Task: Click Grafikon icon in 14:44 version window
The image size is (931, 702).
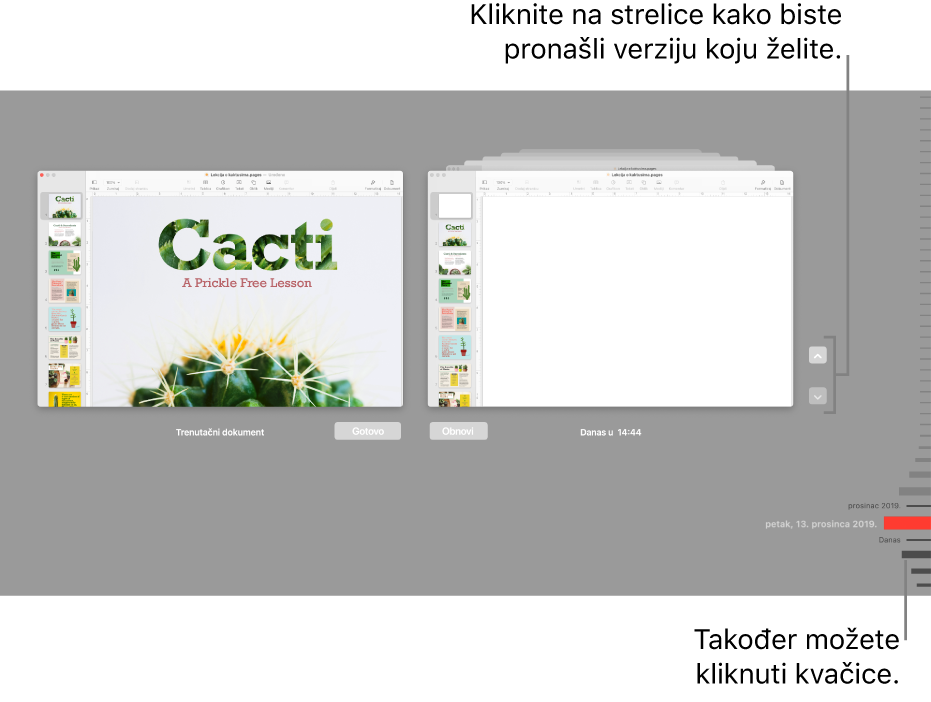Action: (613, 184)
